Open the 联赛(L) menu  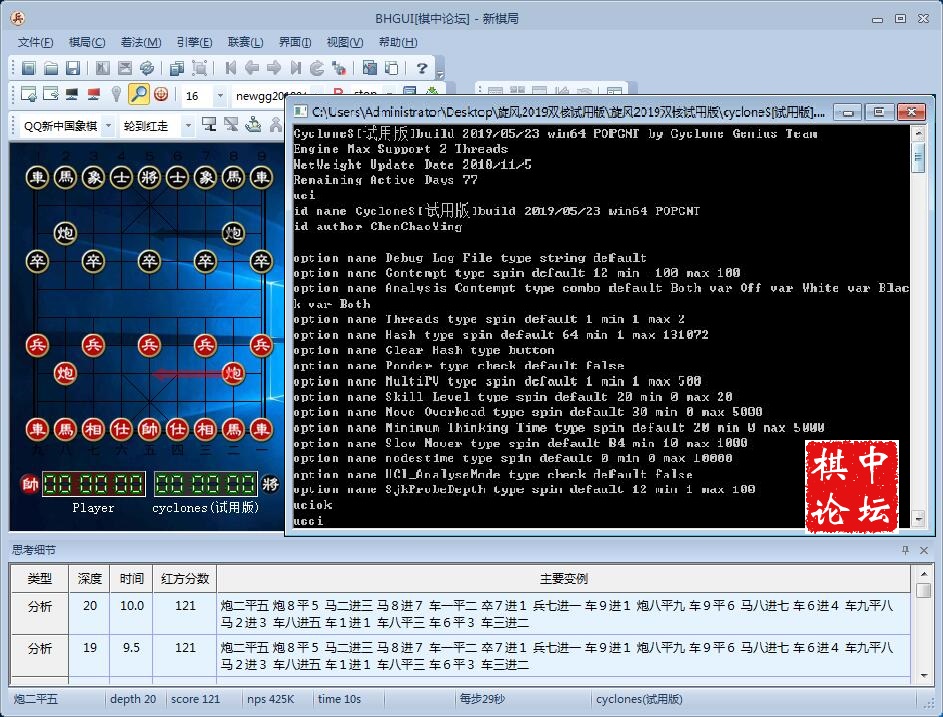(x=245, y=42)
